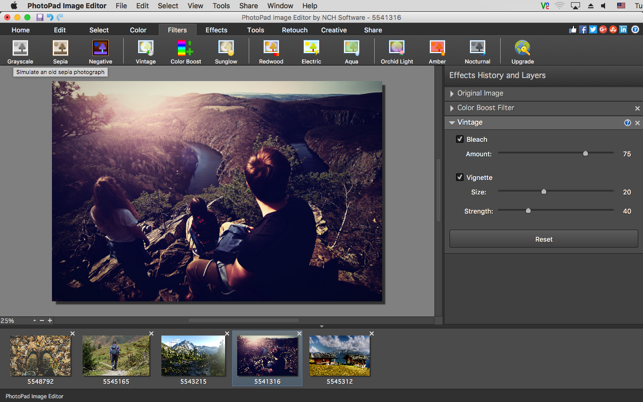
Task: Apply the Sunglow filter
Action: [x=226, y=52]
